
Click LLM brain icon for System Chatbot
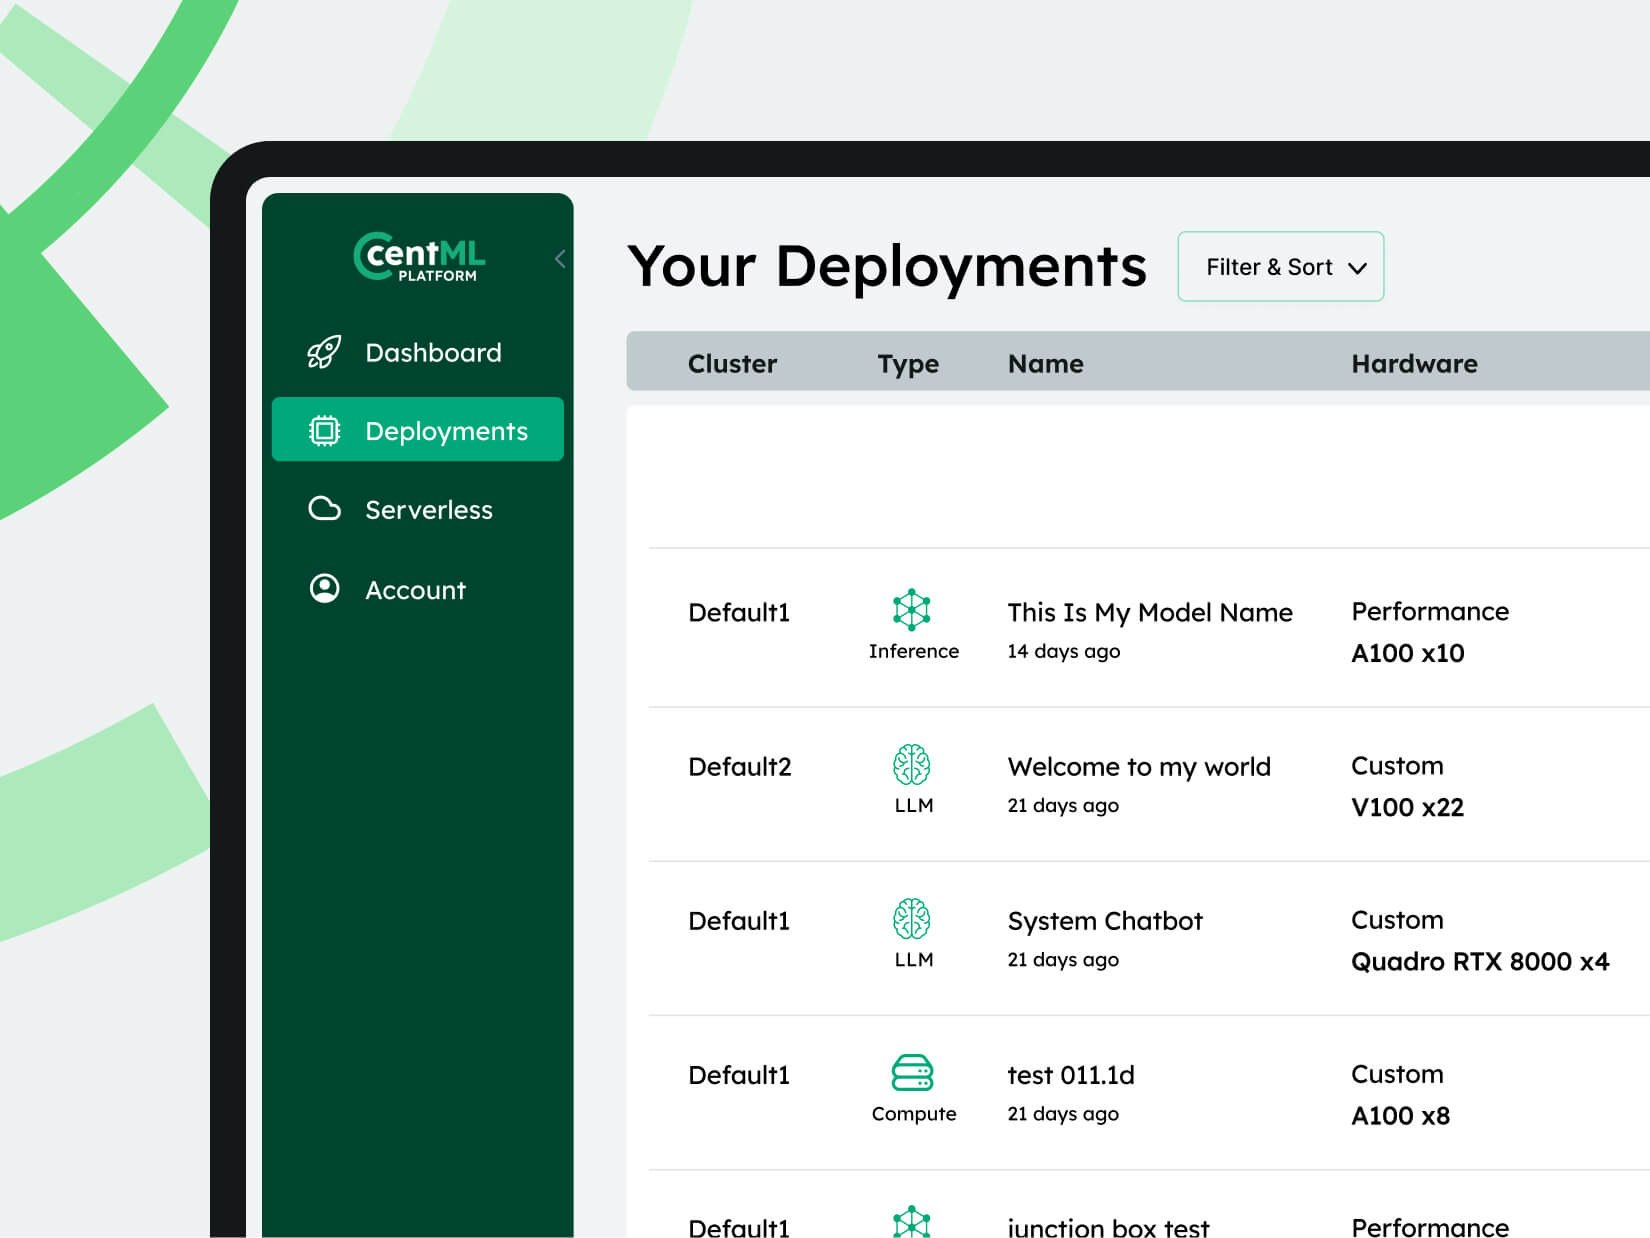click(x=912, y=918)
